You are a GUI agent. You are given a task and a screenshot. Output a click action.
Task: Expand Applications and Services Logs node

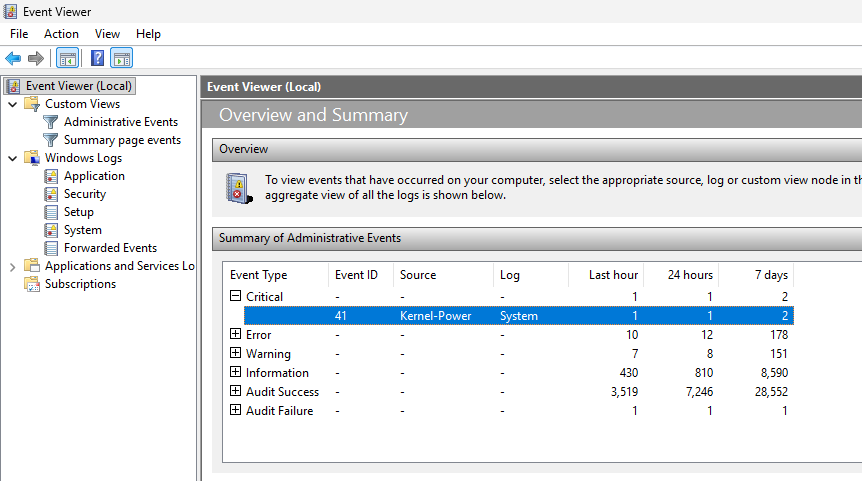pyautogui.click(x=12, y=266)
